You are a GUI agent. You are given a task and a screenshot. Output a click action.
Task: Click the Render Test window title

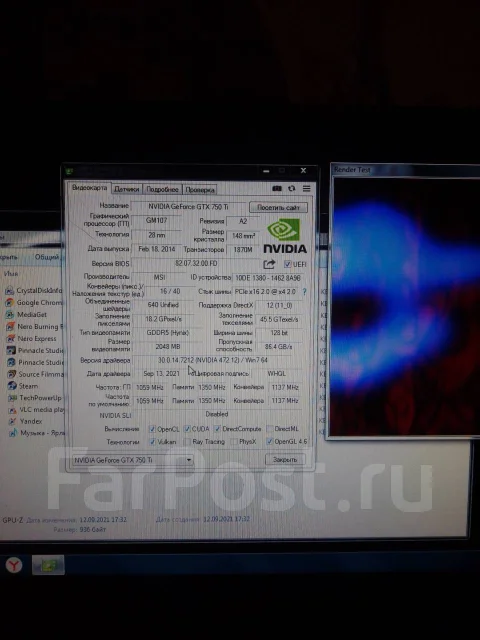tap(352, 169)
